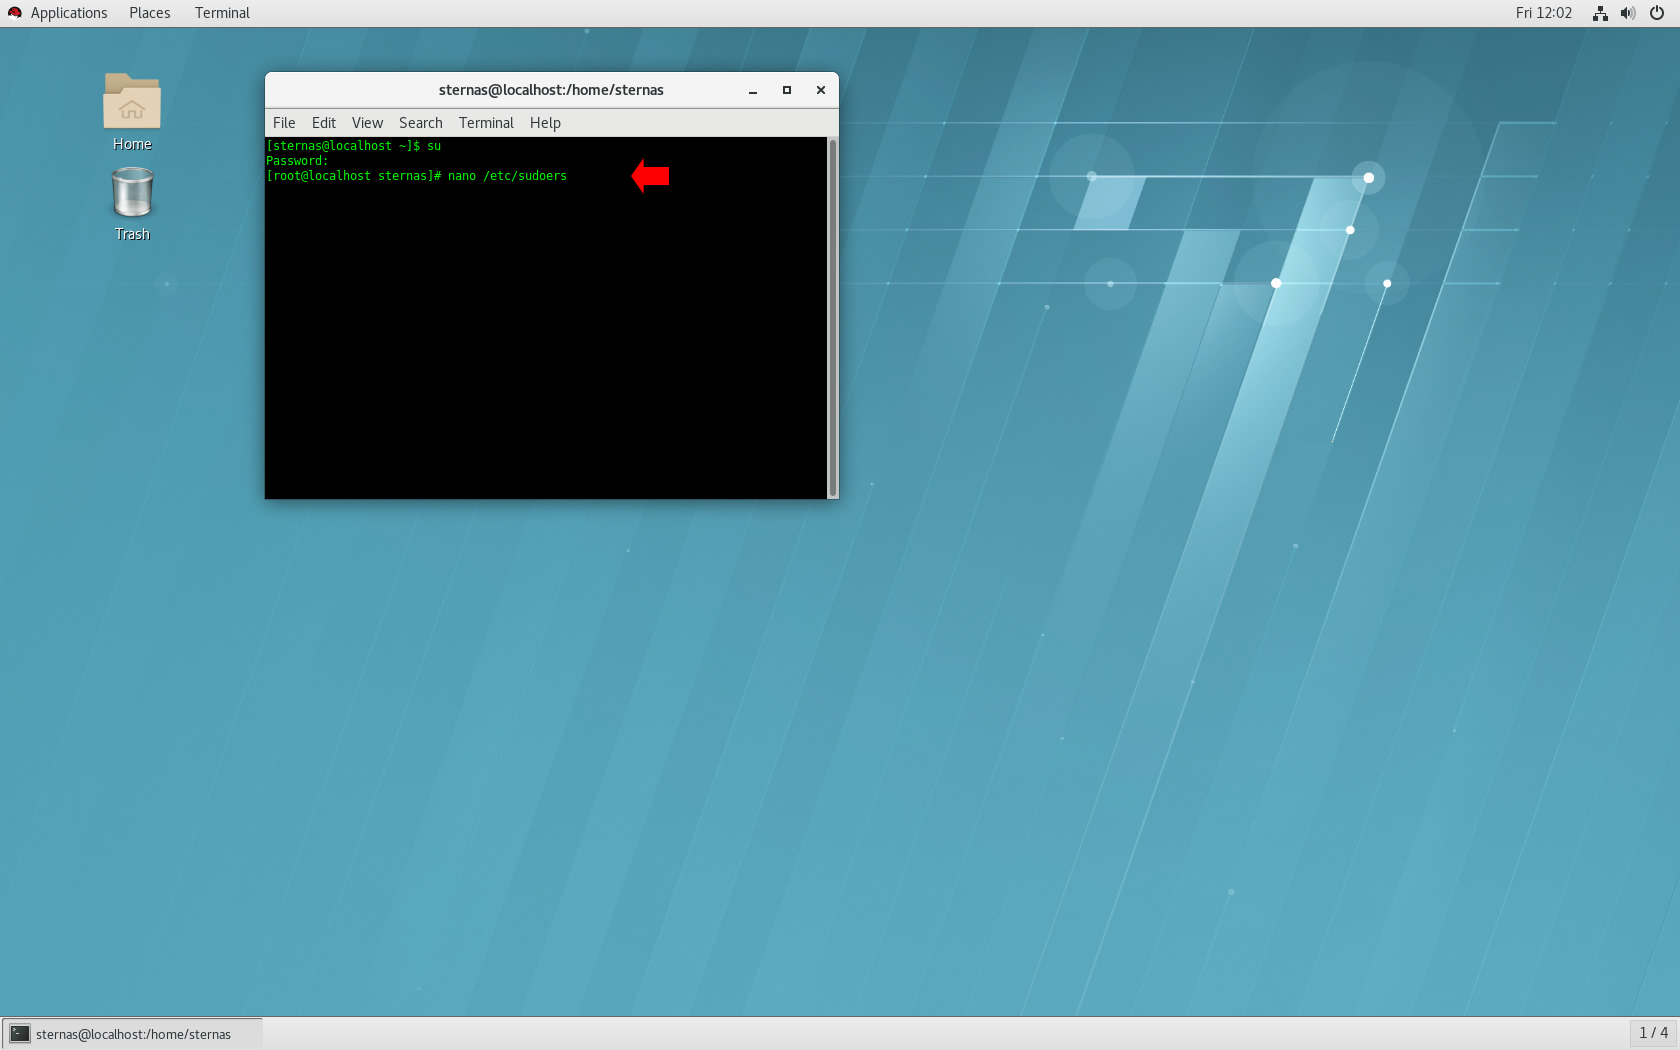This screenshot has height=1050, width=1680.
Task: Click the 'Password:' line in terminal
Action: (297, 161)
